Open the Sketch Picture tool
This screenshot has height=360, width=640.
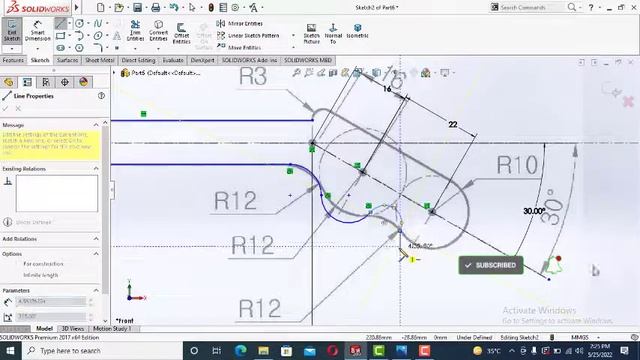(x=311, y=33)
